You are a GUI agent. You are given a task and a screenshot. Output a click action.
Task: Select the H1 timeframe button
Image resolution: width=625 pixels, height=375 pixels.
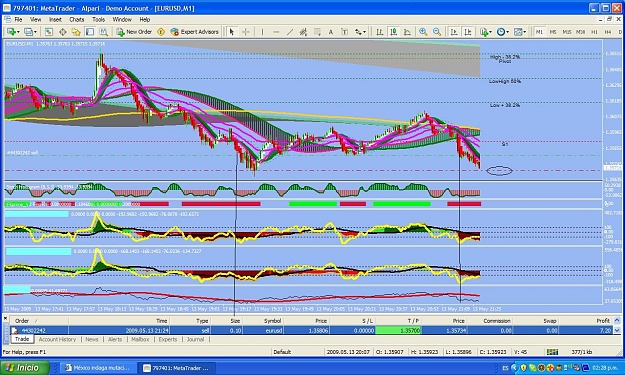coord(594,32)
